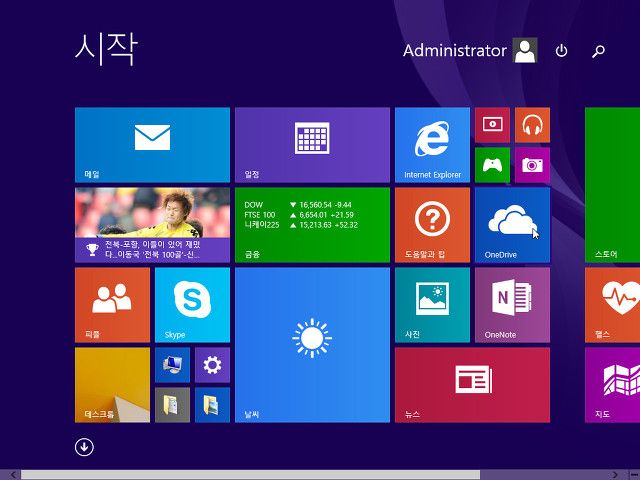Launch the OneNote tile

pos(512,305)
